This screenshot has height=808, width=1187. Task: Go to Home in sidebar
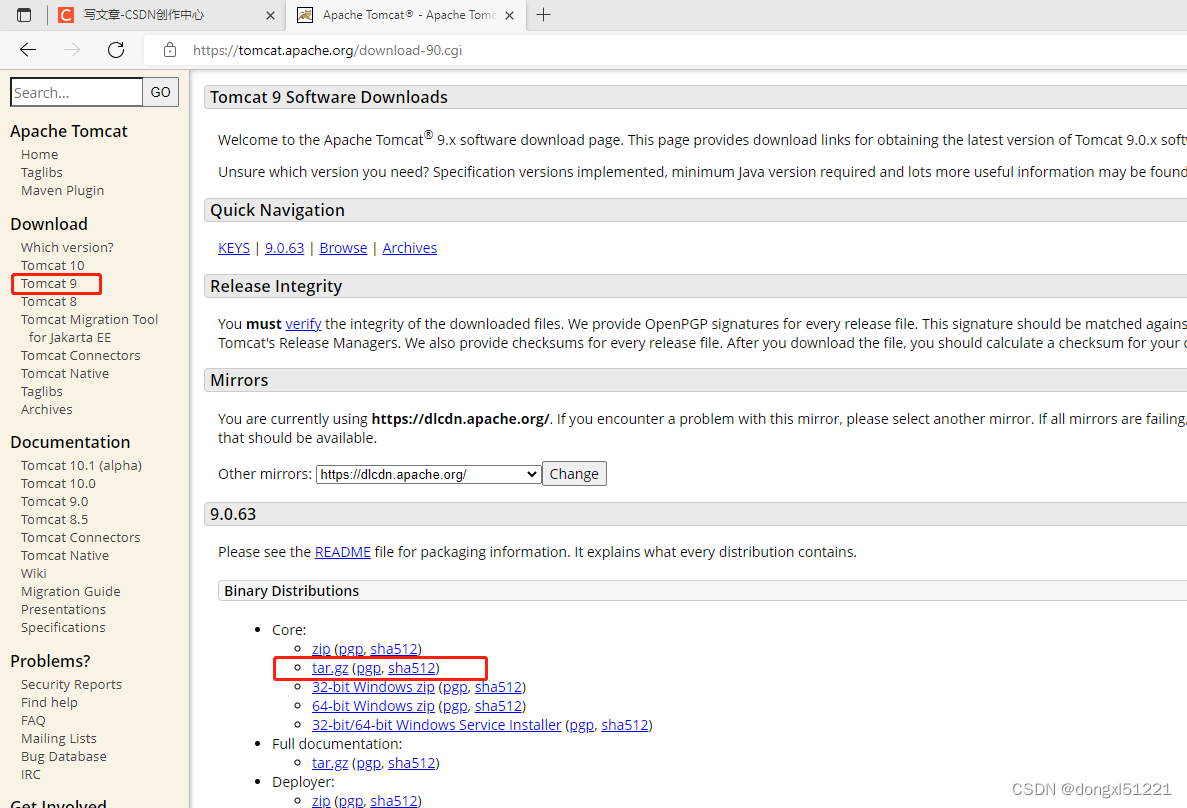click(x=39, y=154)
